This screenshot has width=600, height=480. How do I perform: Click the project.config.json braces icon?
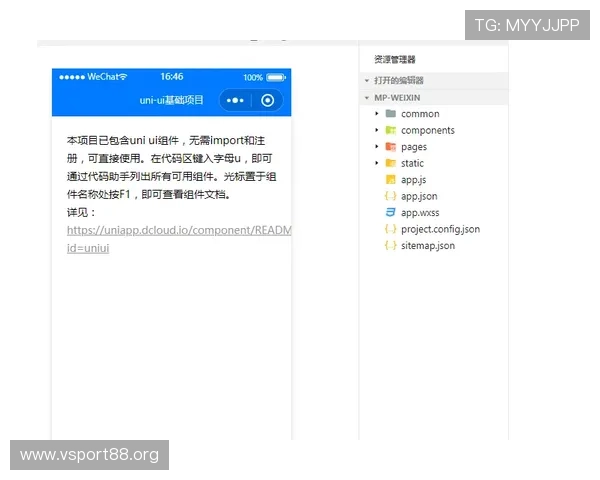click(x=391, y=229)
